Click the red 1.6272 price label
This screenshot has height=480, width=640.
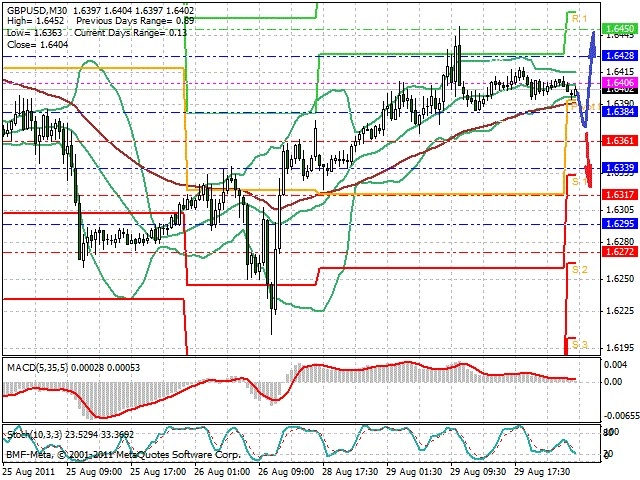point(620,252)
